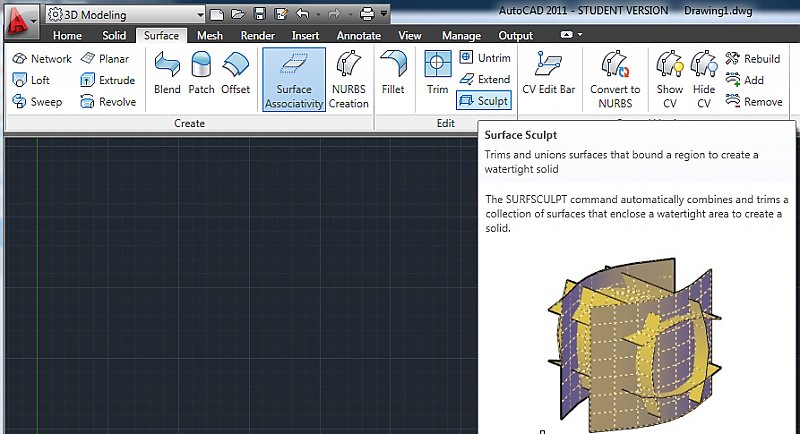
Task: Click the Show CV button
Action: [669, 80]
